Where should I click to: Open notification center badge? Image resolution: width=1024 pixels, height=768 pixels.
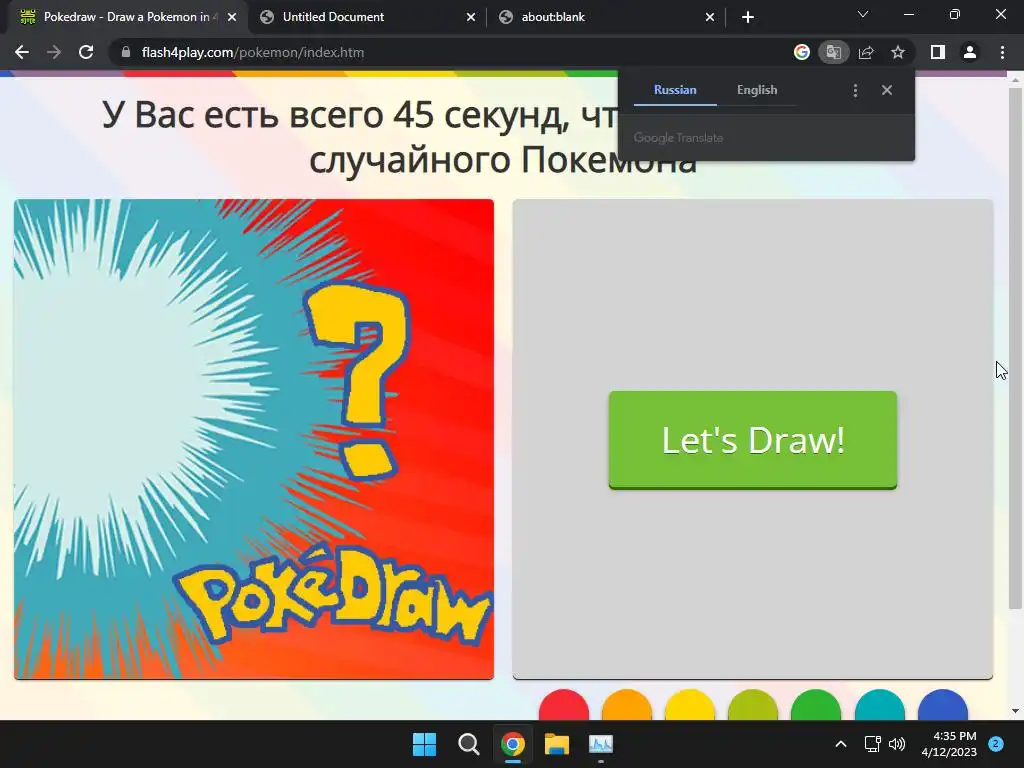click(x=996, y=744)
